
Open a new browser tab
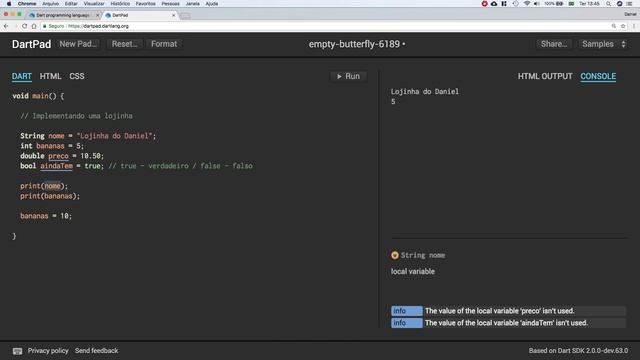185,16
